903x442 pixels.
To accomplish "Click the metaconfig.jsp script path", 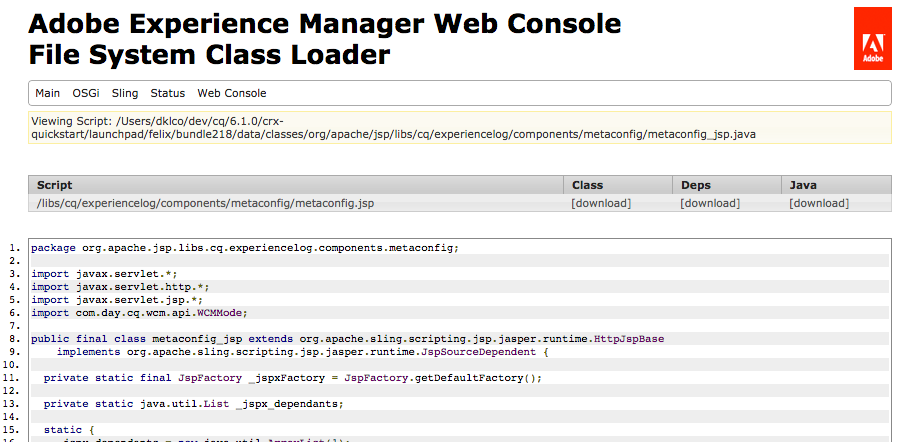I will click(x=205, y=203).
